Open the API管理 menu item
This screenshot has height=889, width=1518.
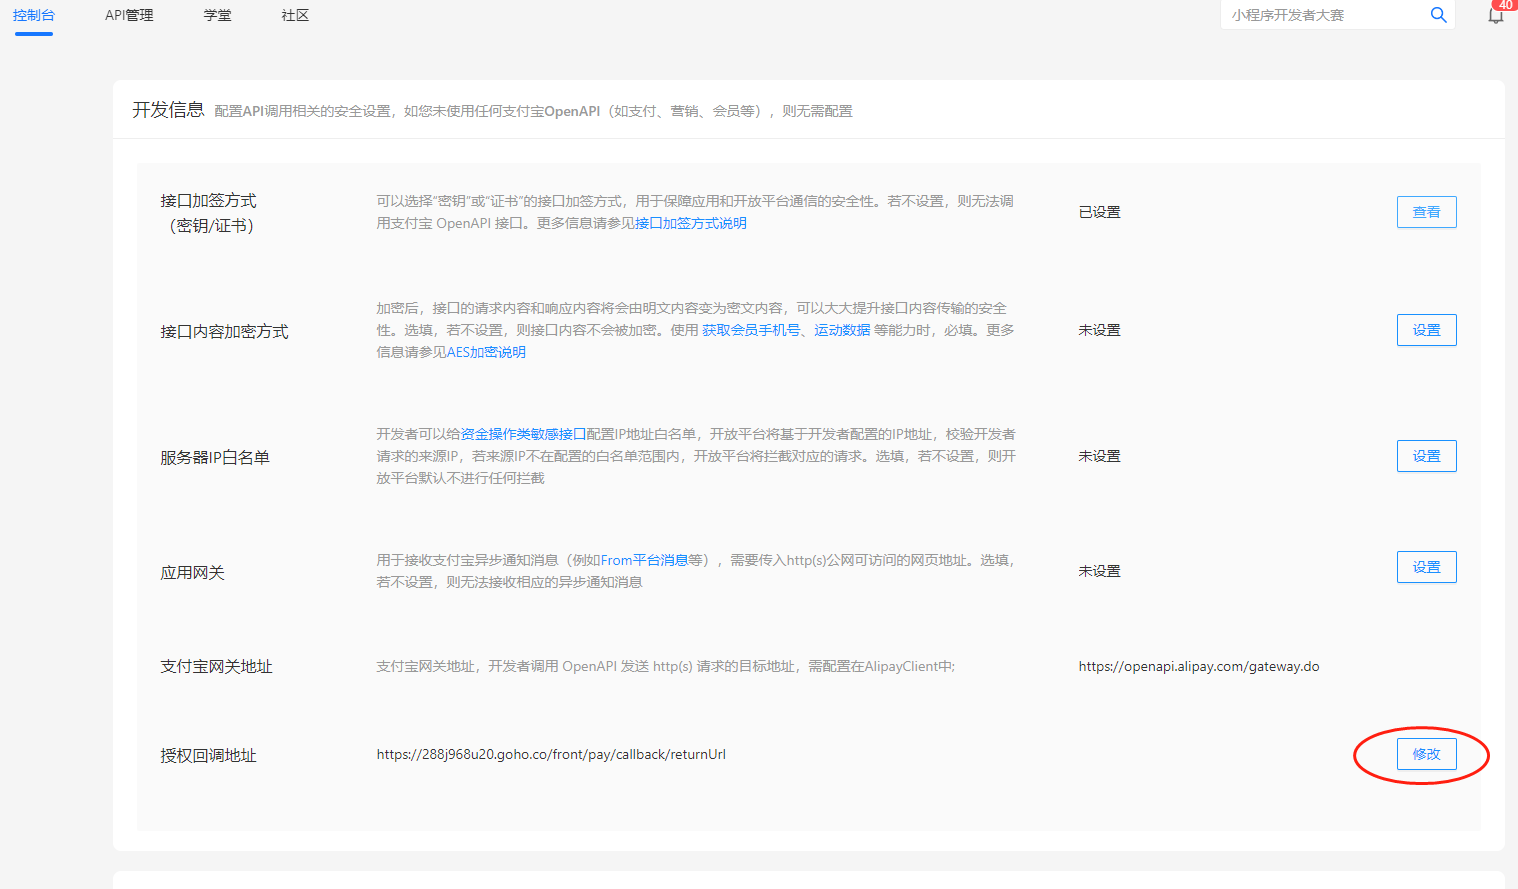pyautogui.click(x=129, y=15)
